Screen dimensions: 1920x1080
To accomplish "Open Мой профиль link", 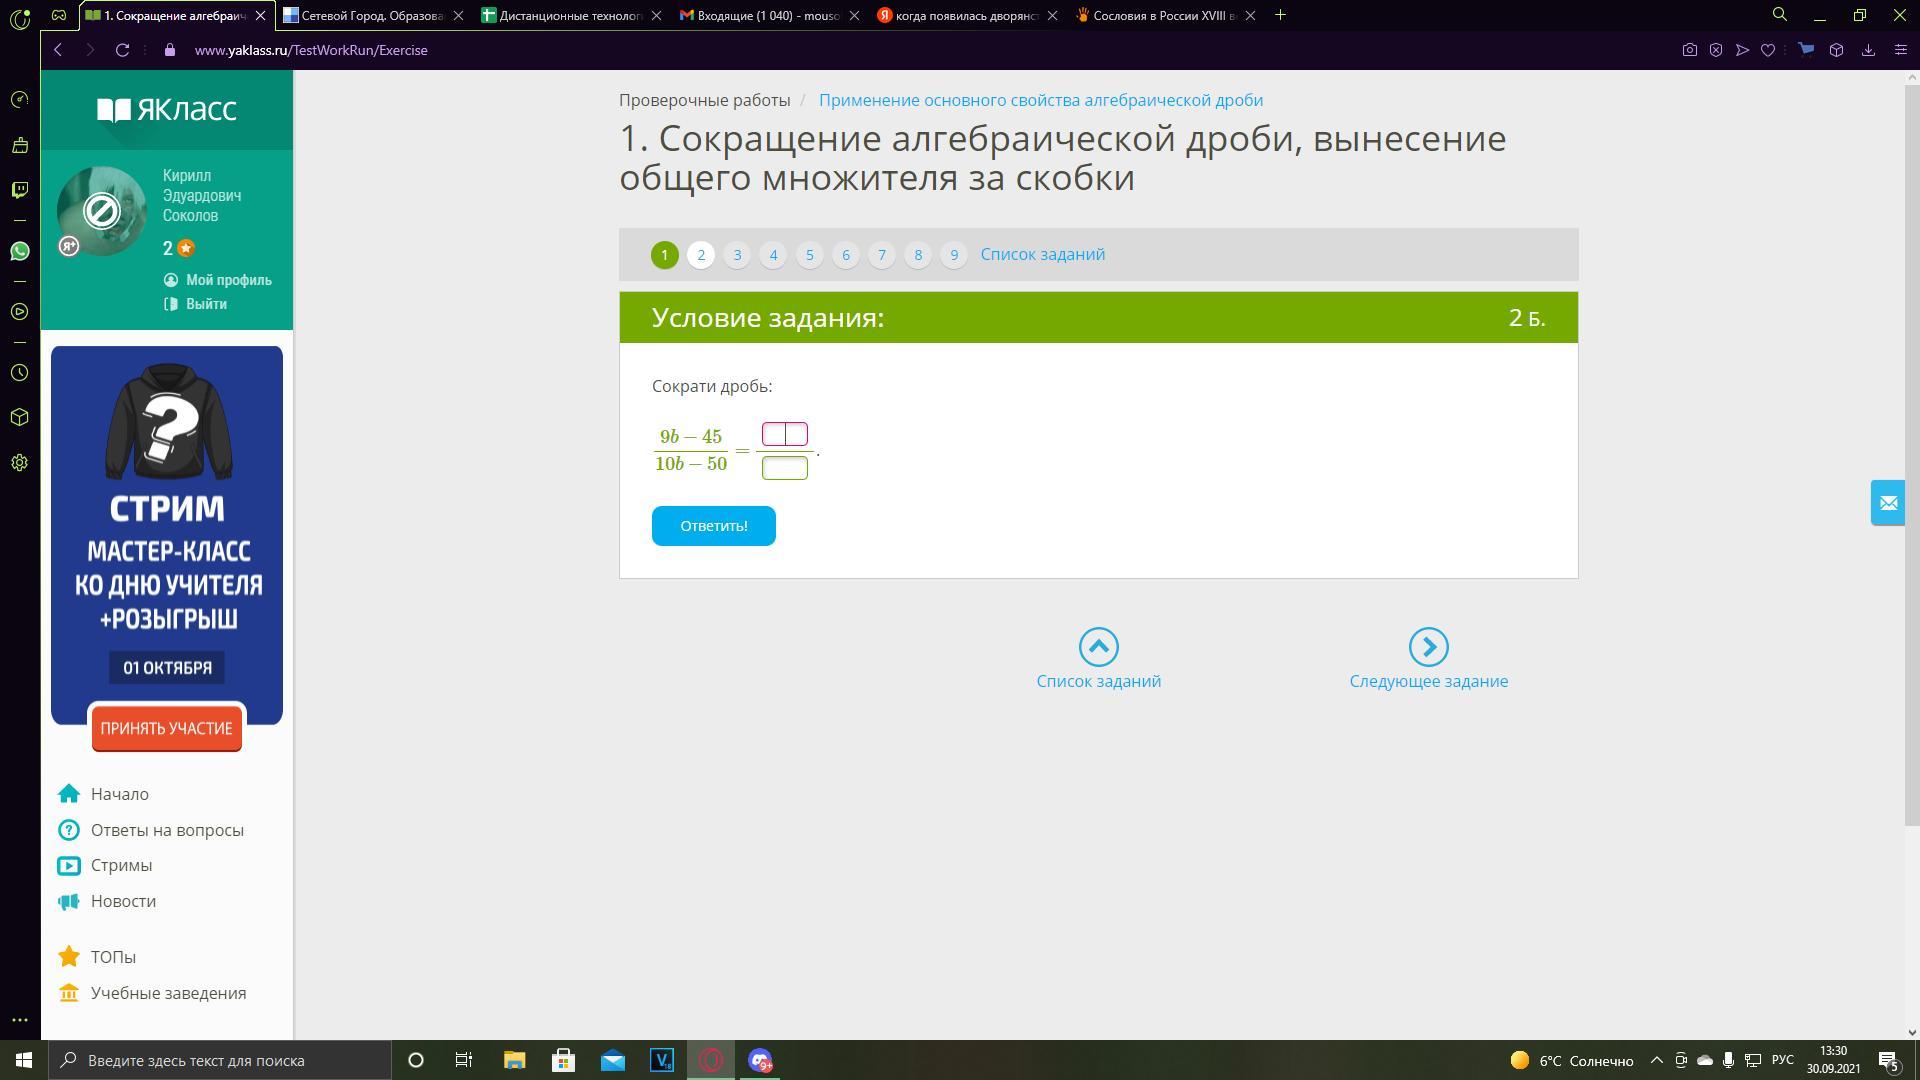I will [x=228, y=280].
